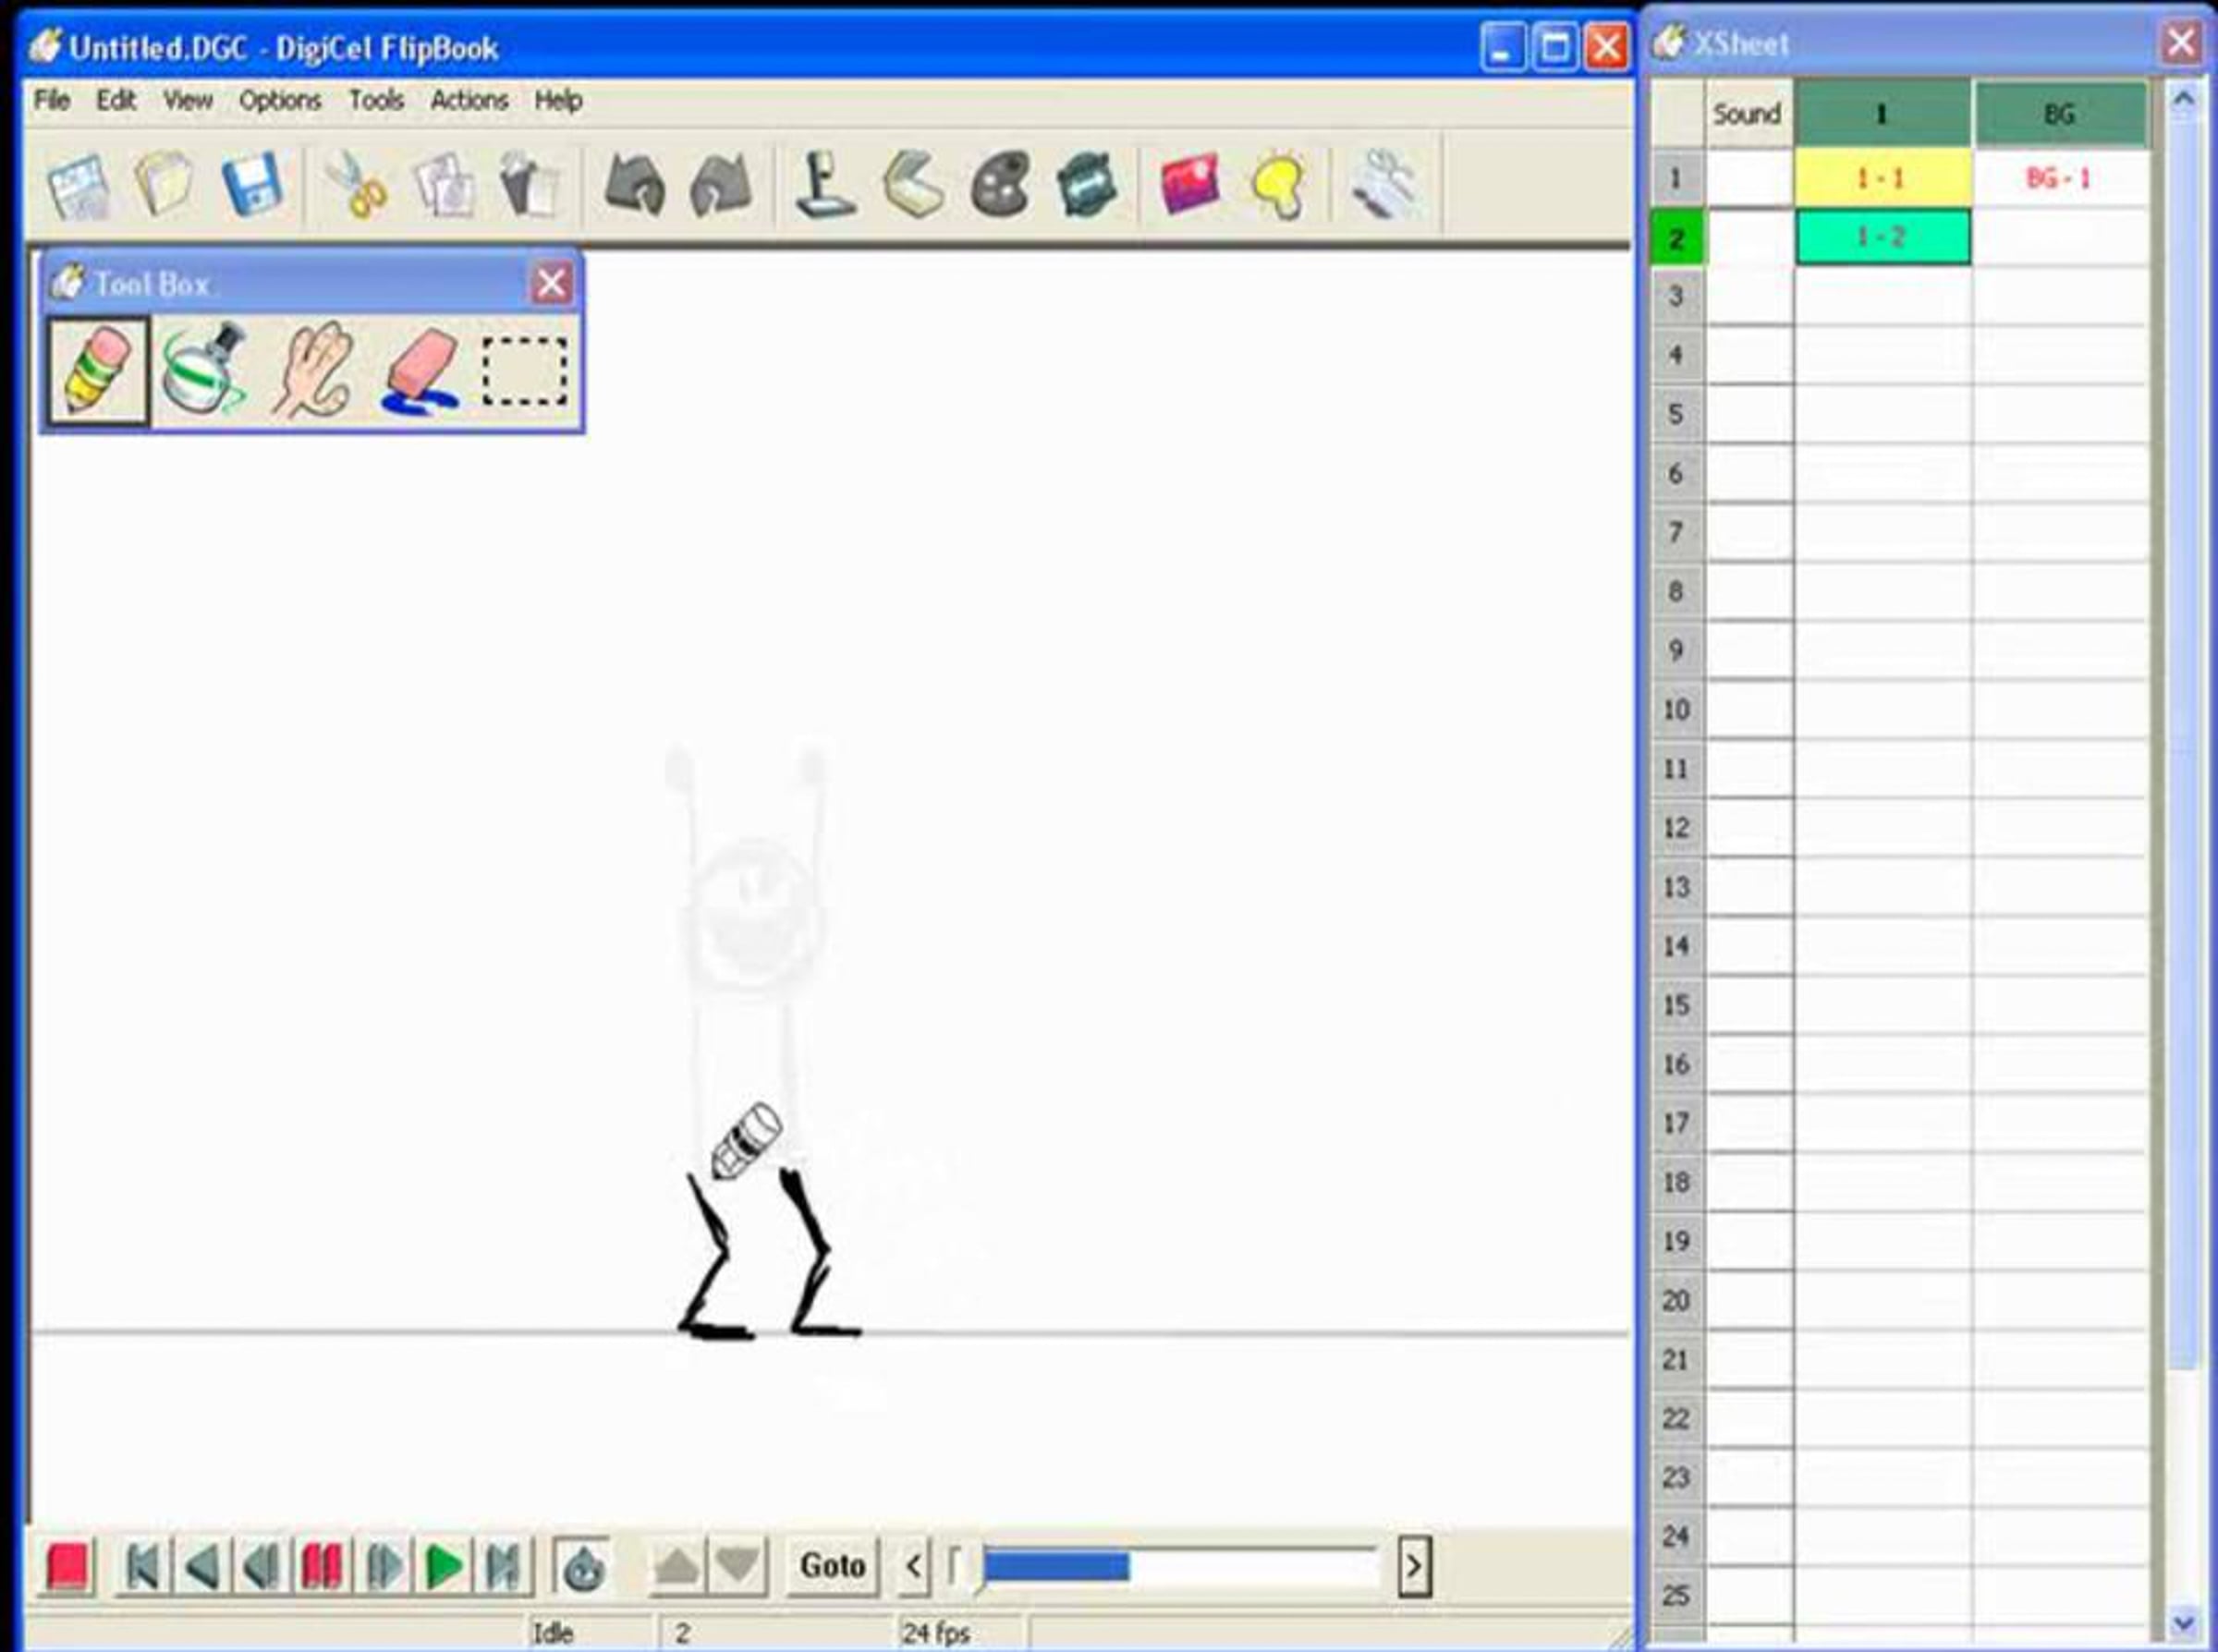Pick the Eraser tool

point(421,371)
